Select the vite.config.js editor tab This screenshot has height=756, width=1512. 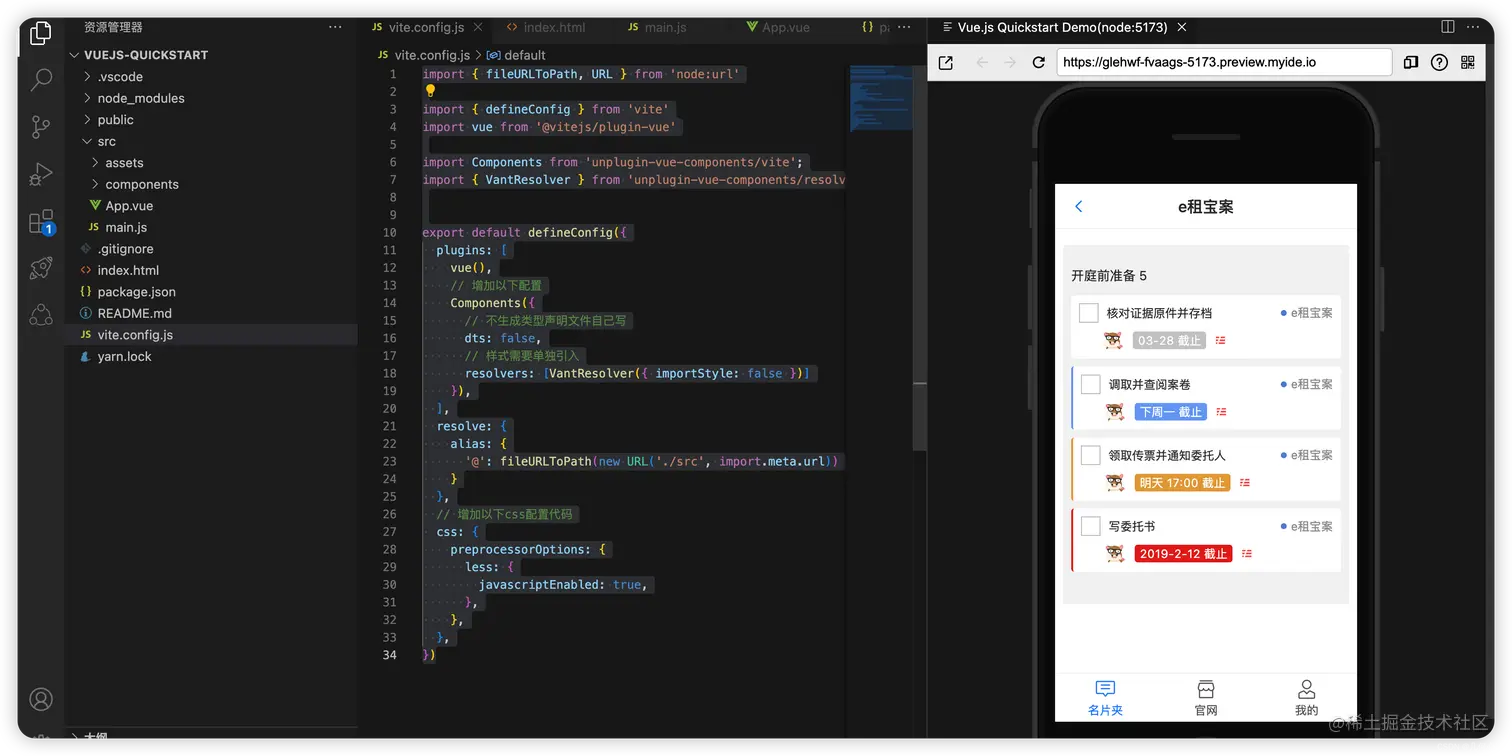click(x=427, y=27)
